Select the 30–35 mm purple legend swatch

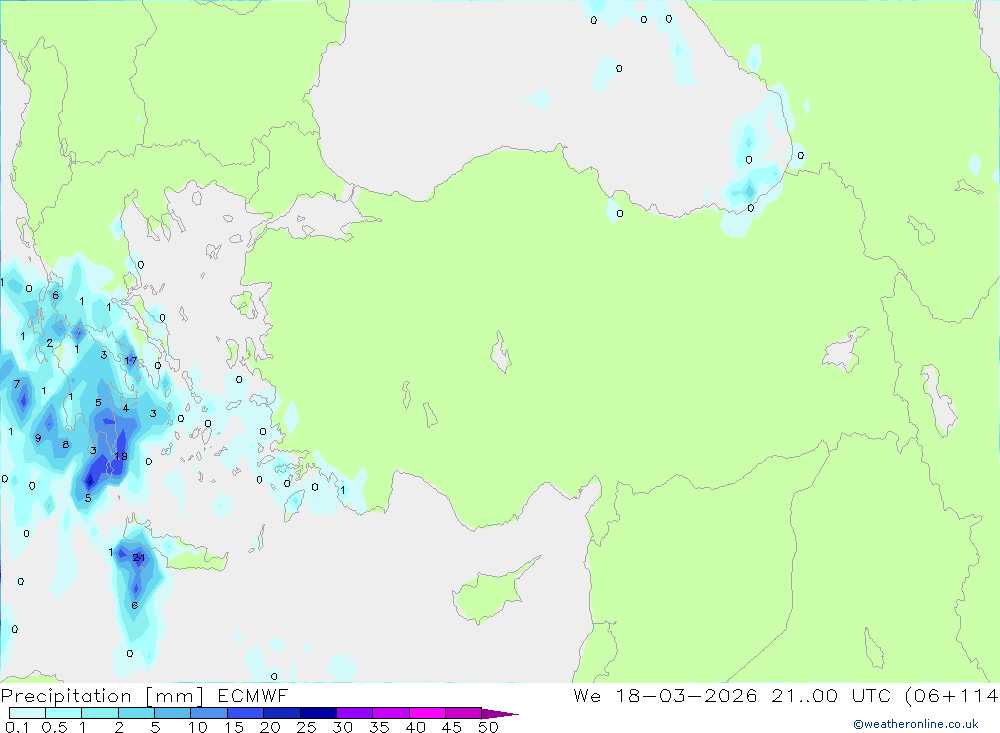[354, 713]
